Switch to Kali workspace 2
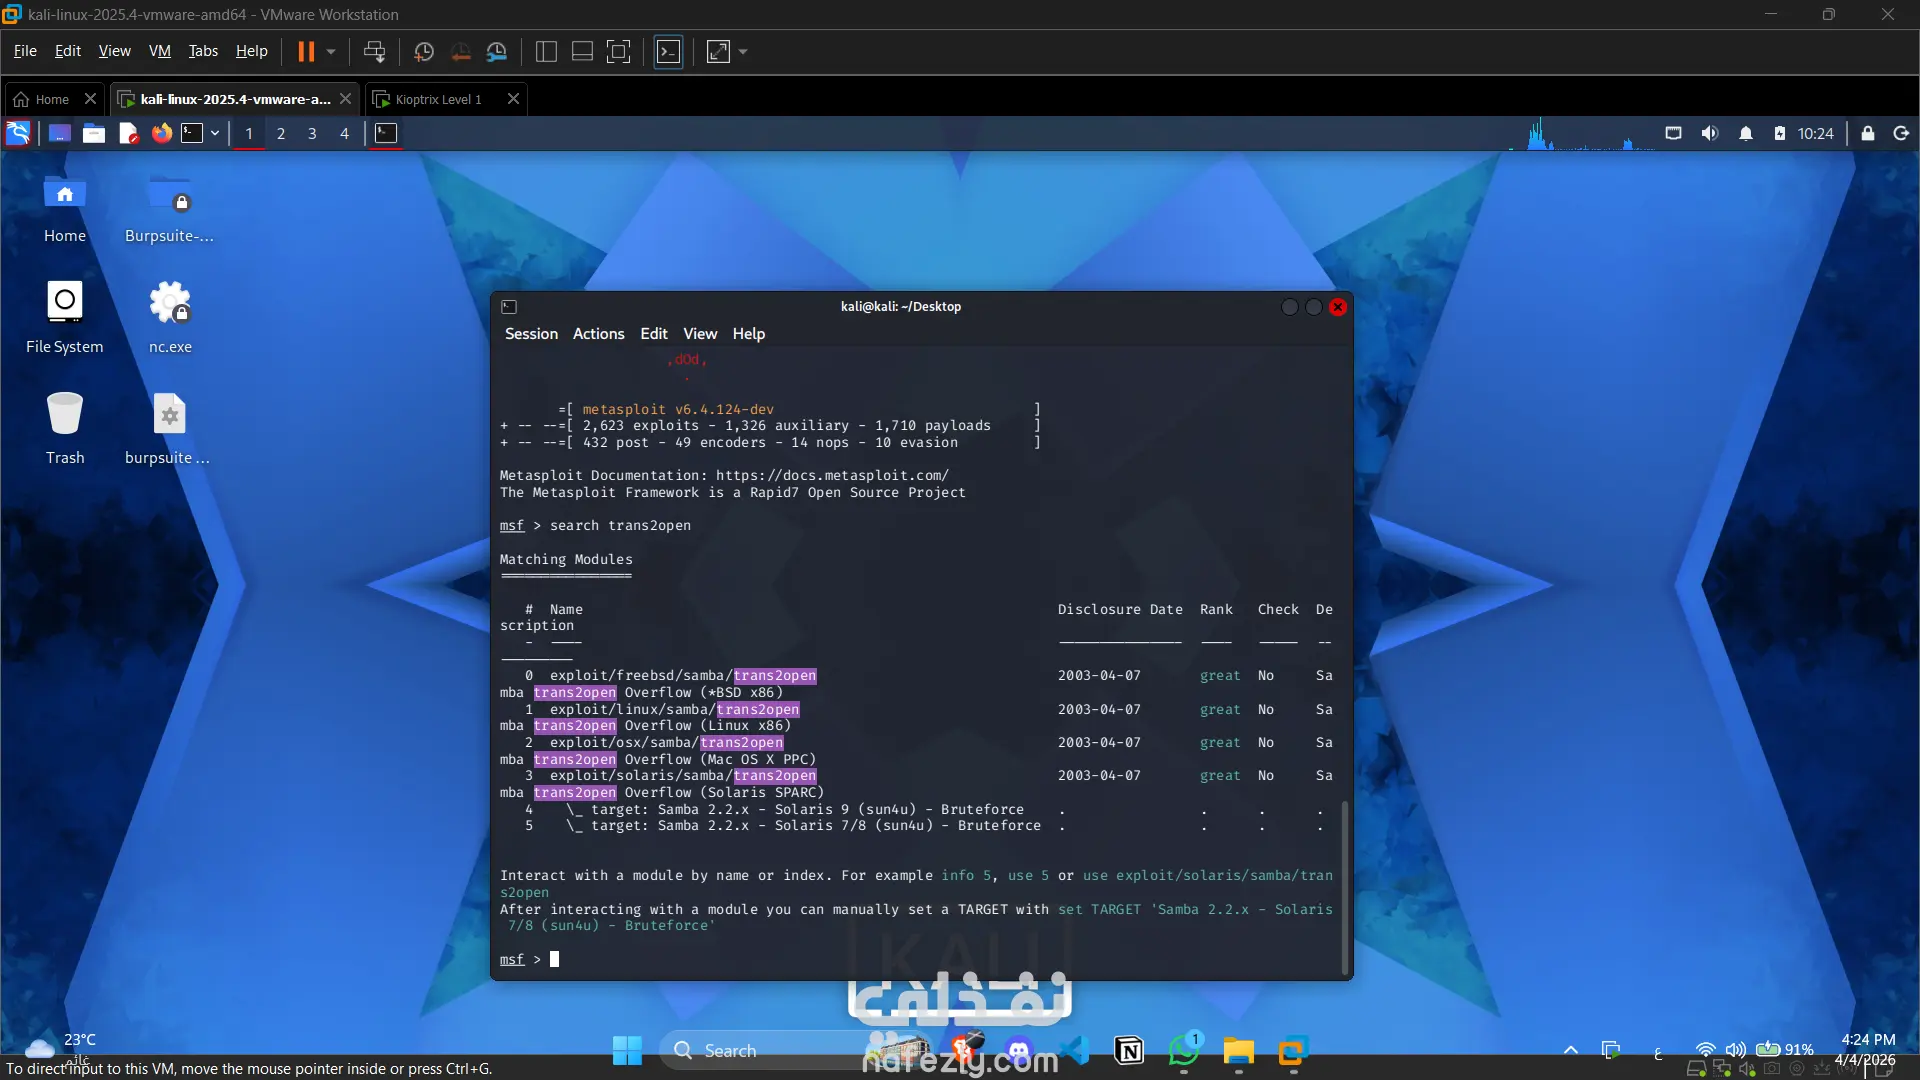1920x1080 pixels. pos(281,134)
